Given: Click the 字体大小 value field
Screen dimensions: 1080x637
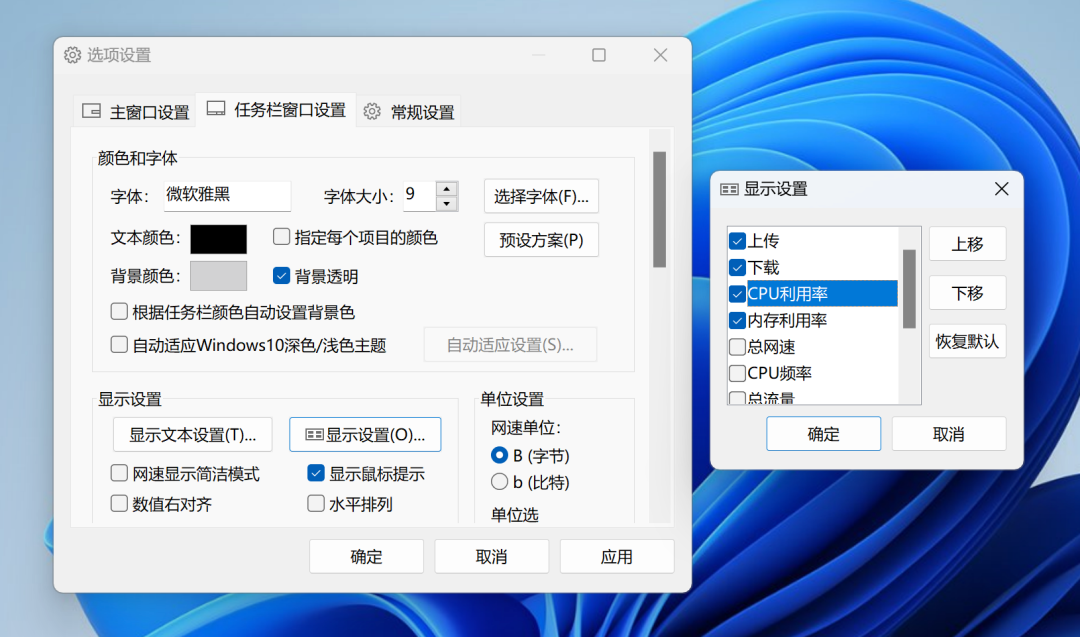Looking at the screenshot, I should [x=419, y=196].
